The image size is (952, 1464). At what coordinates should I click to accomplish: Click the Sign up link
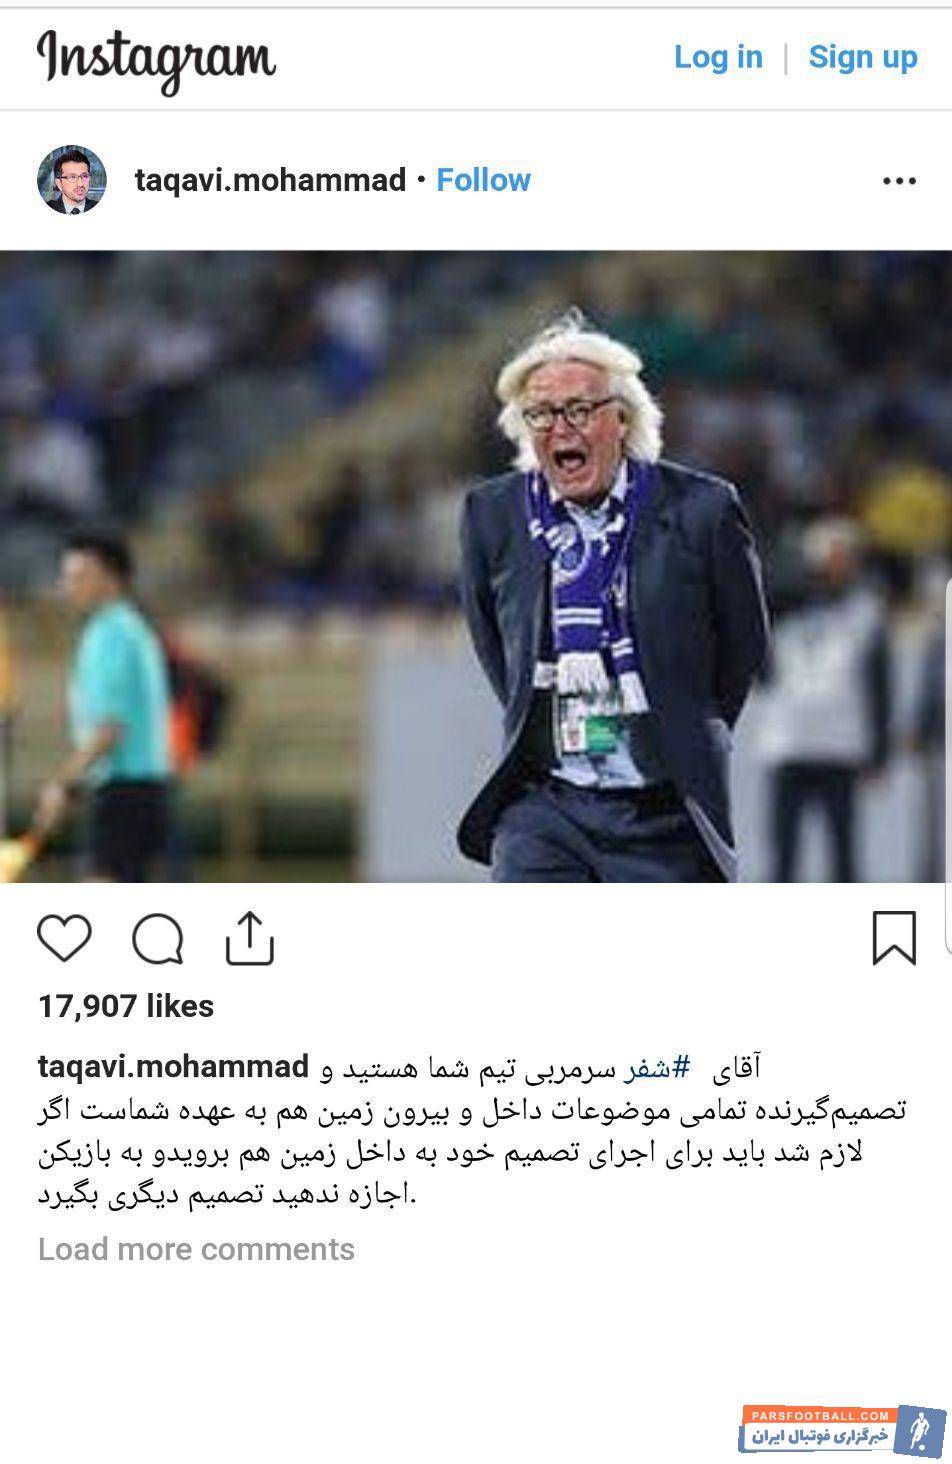tap(863, 57)
